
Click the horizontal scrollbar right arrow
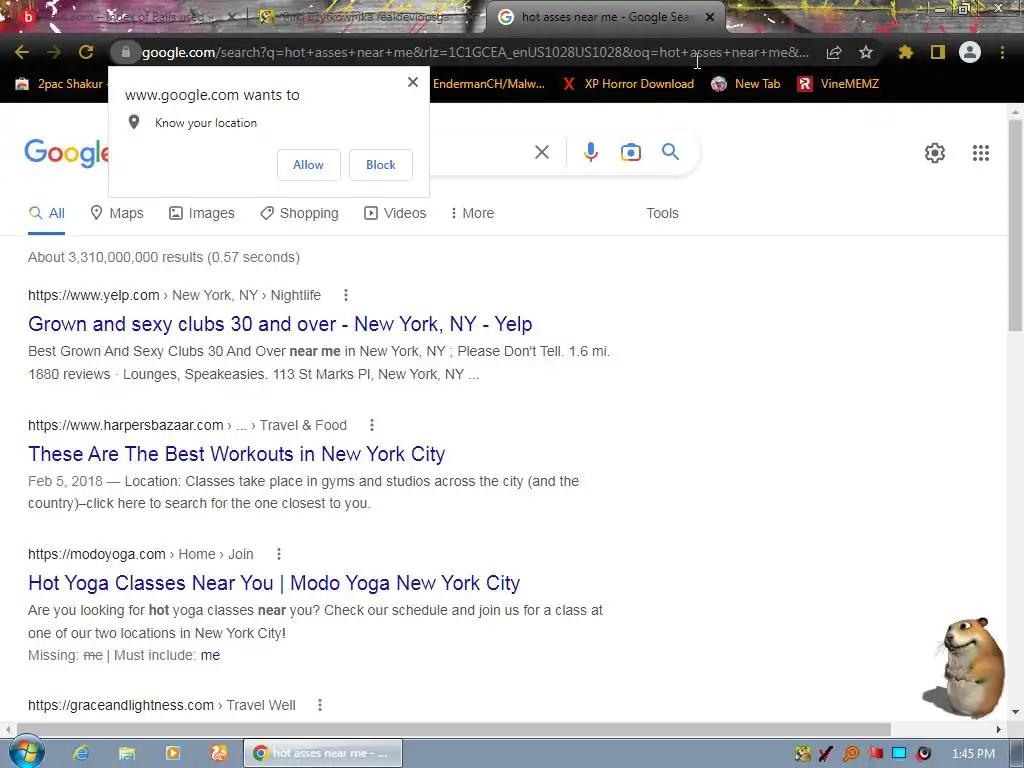pyautogui.click(x=999, y=729)
